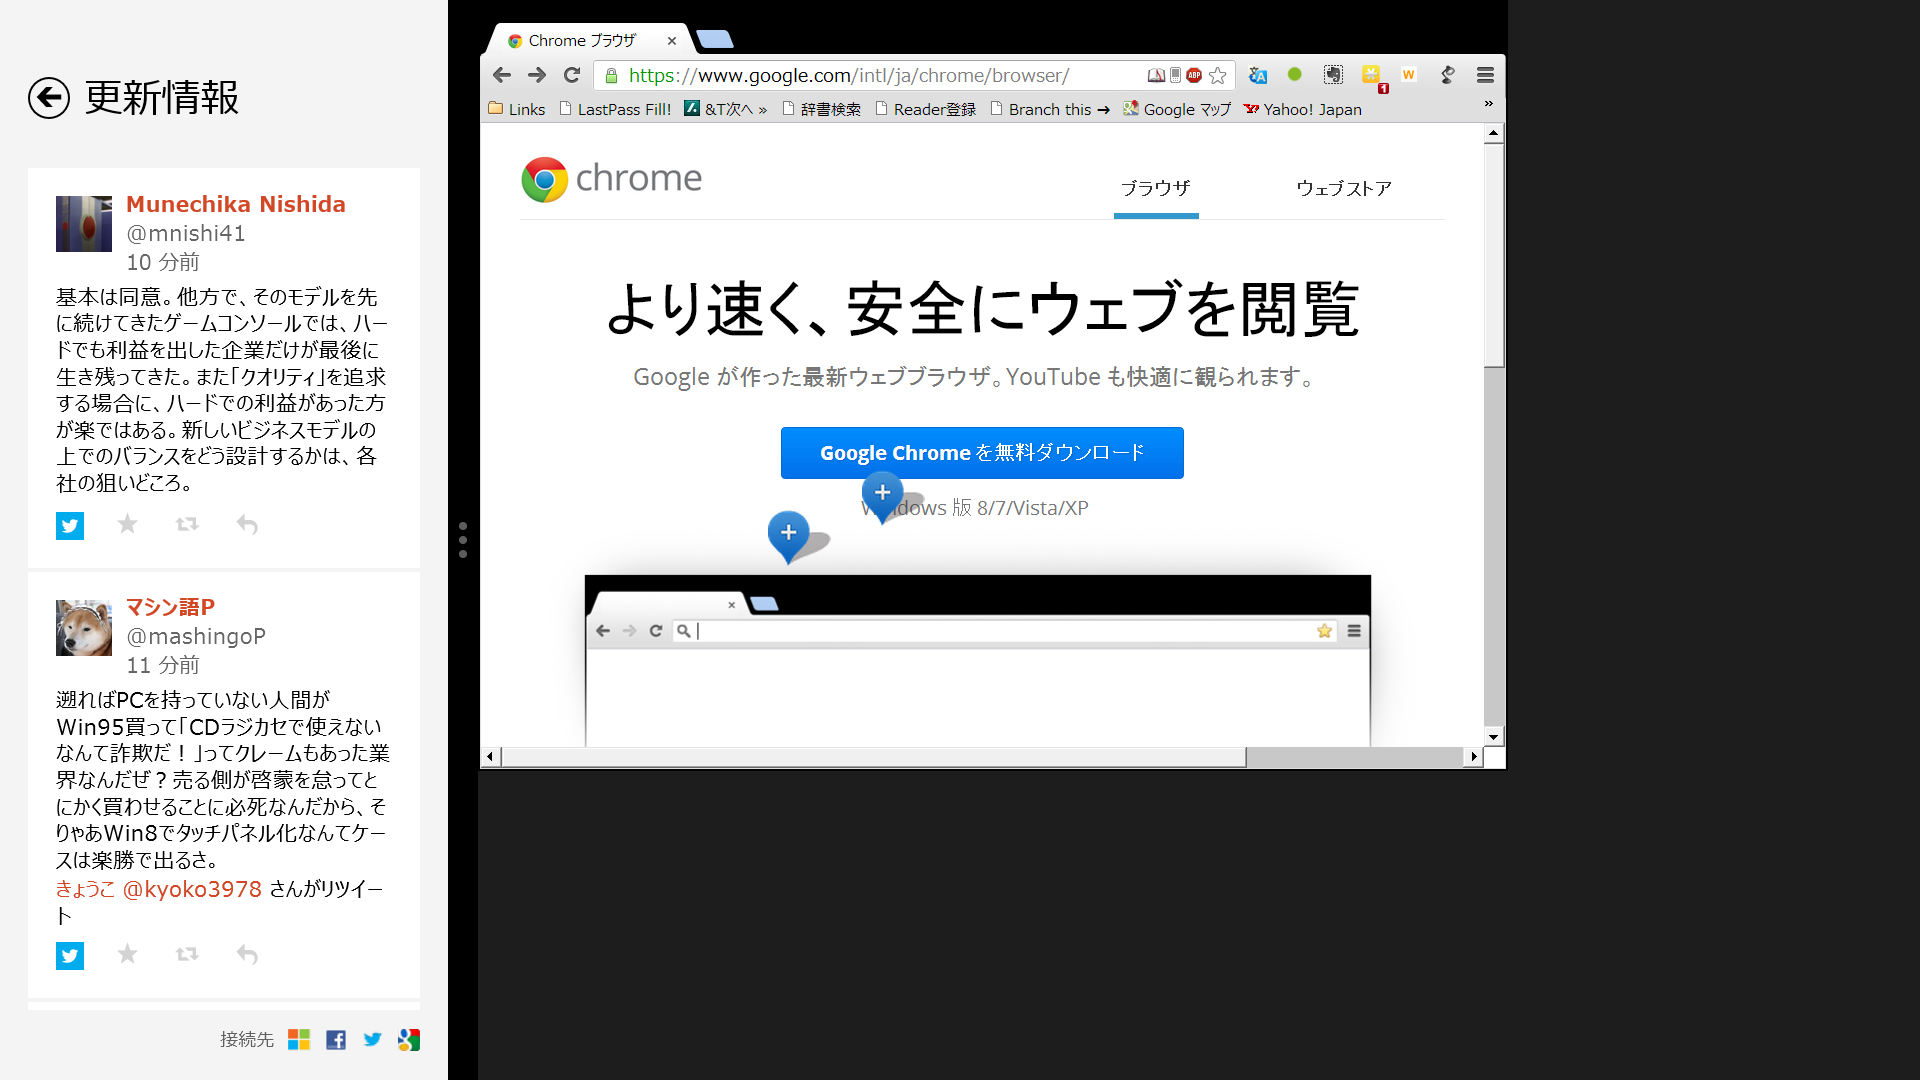Click the horizontal scrollbar of the page
The image size is (1920, 1080).
(x=872, y=757)
